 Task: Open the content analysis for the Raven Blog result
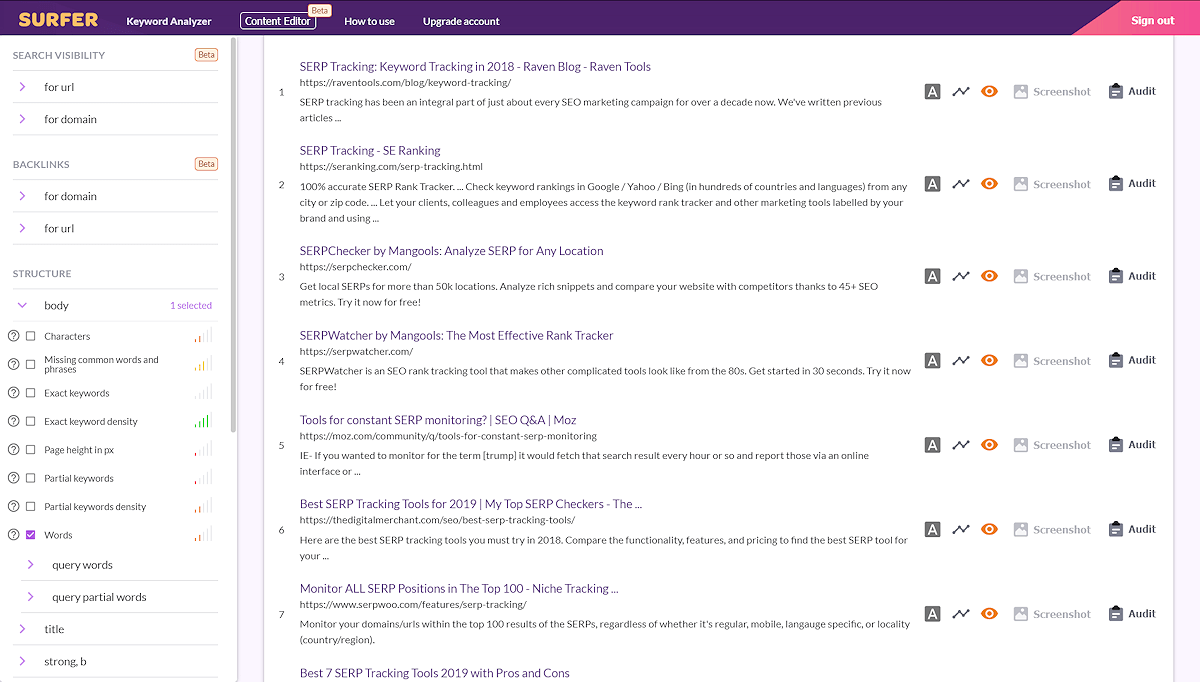pos(932,91)
